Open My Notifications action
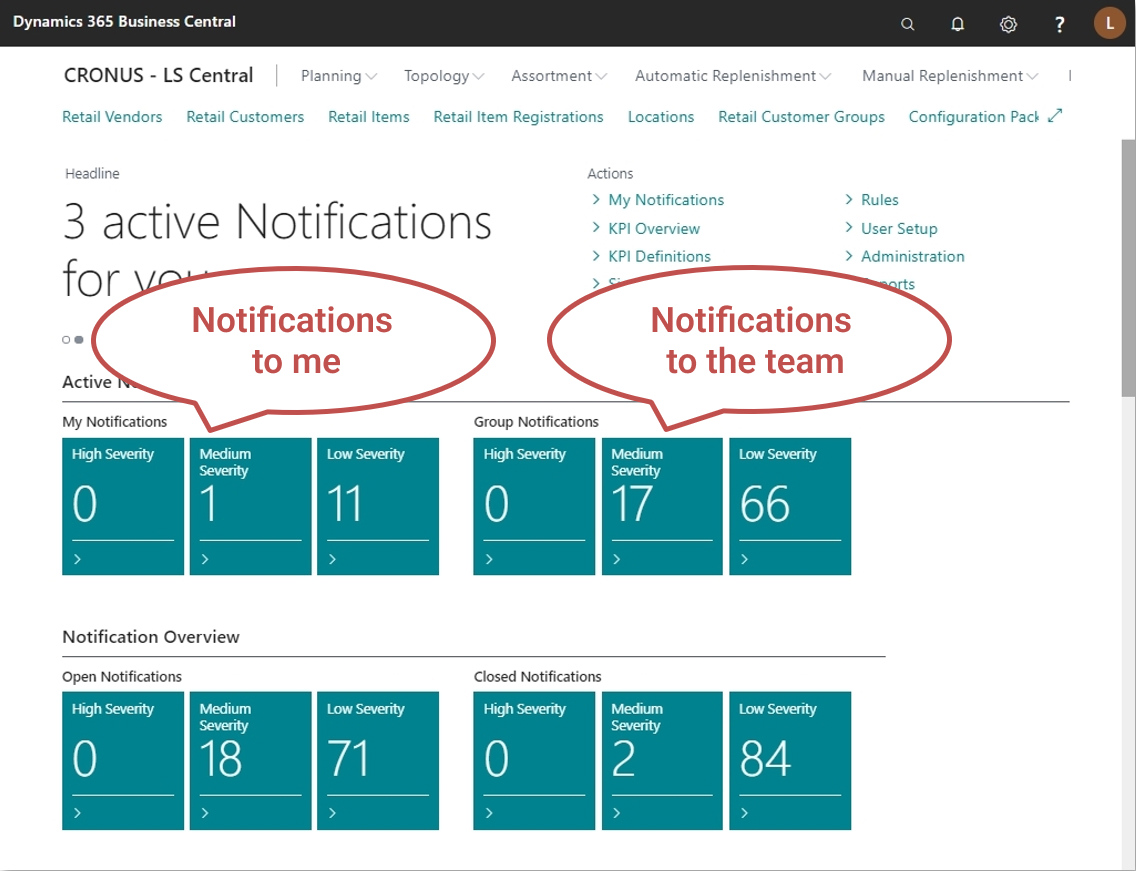This screenshot has width=1136, height=871. click(x=666, y=200)
